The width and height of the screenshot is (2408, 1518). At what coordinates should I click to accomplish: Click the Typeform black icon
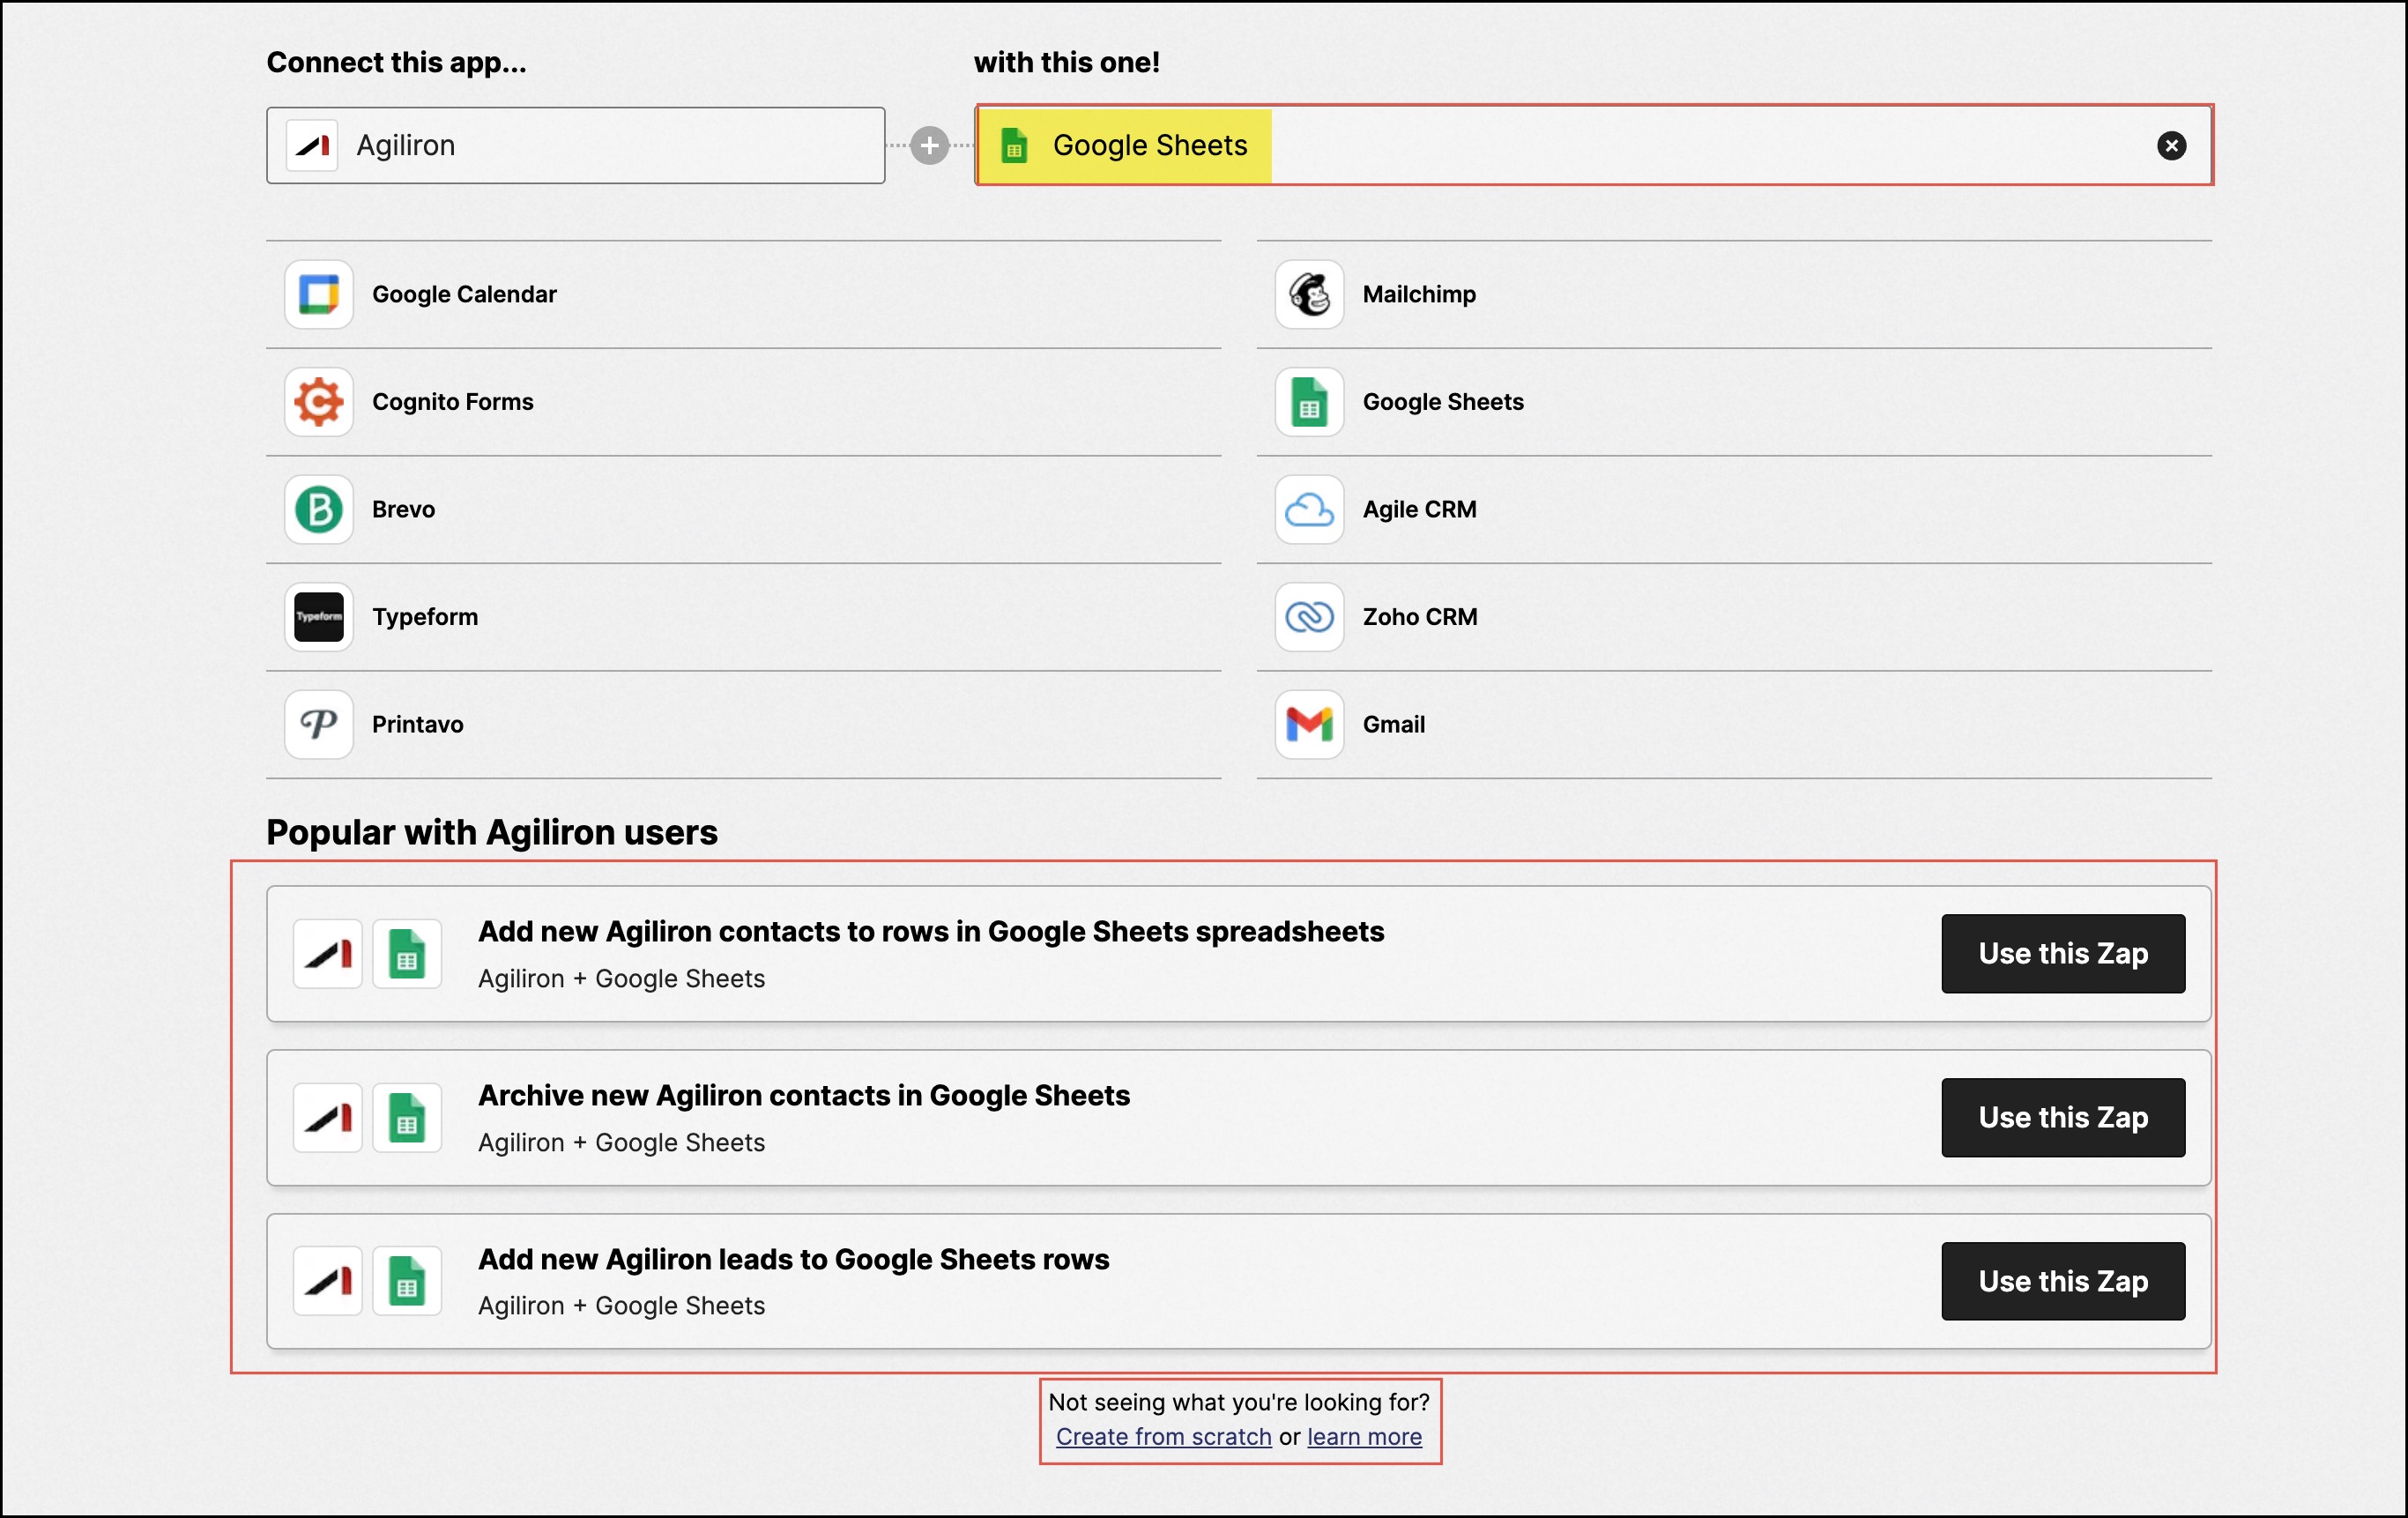coord(318,617)
